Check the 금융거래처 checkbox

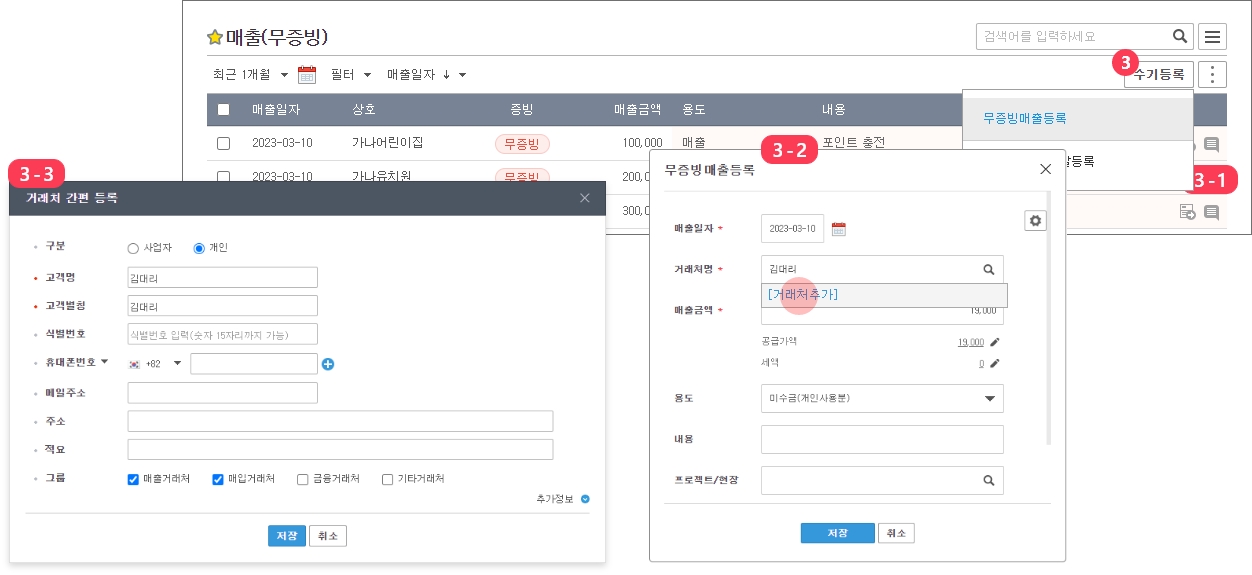pyautogui.click(x=303, y=479)
